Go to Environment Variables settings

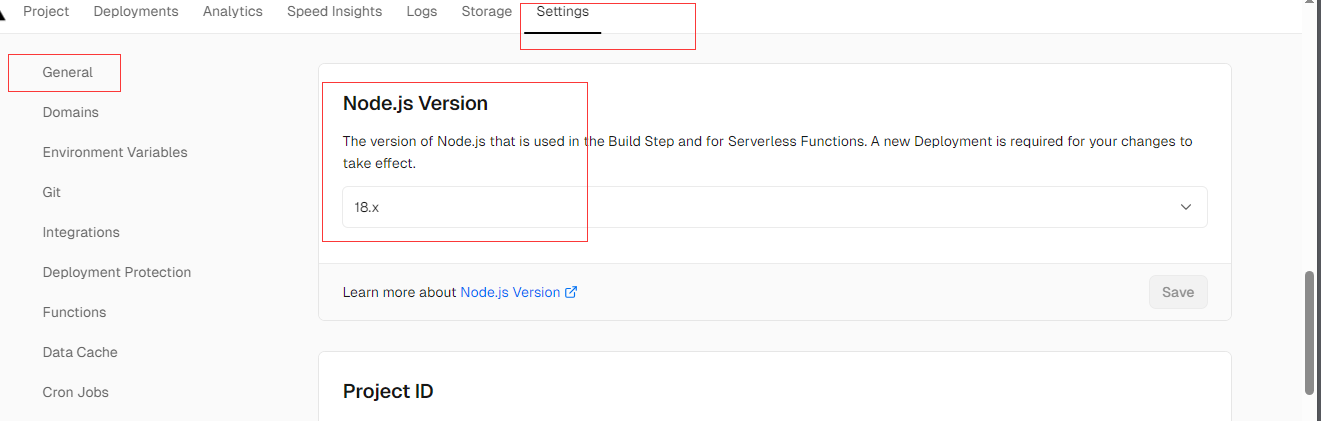point(115,152)
